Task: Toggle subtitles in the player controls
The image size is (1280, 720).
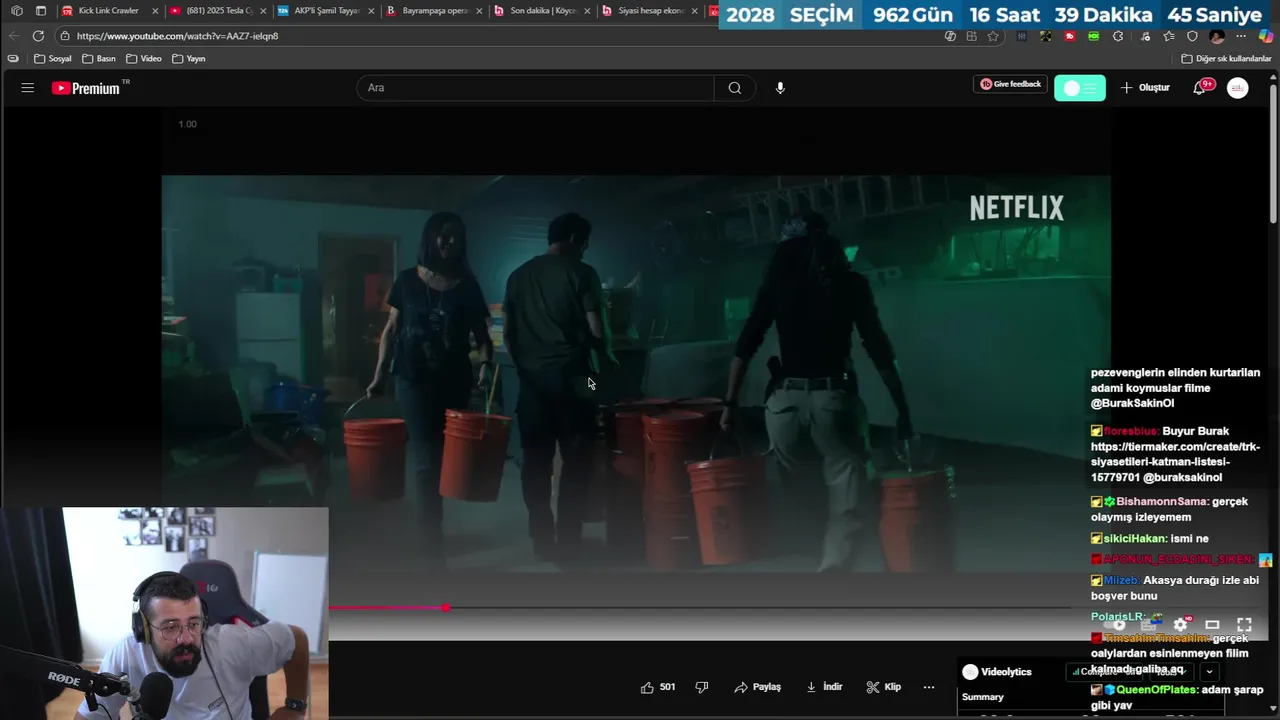Action: tap(1149, 625)
